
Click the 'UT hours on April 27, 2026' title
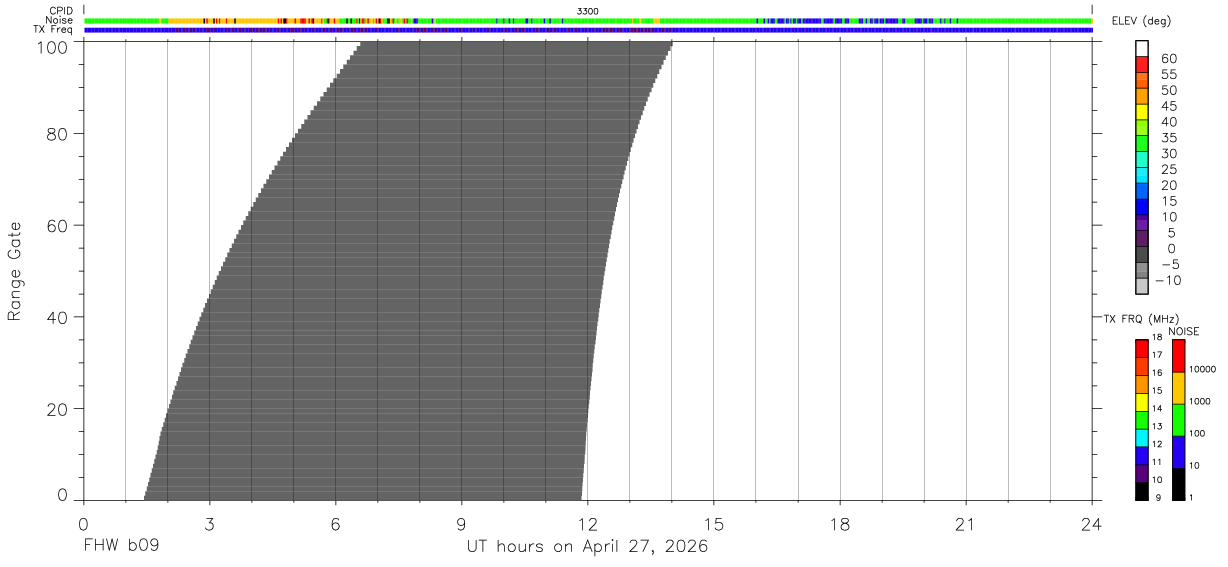587,547
